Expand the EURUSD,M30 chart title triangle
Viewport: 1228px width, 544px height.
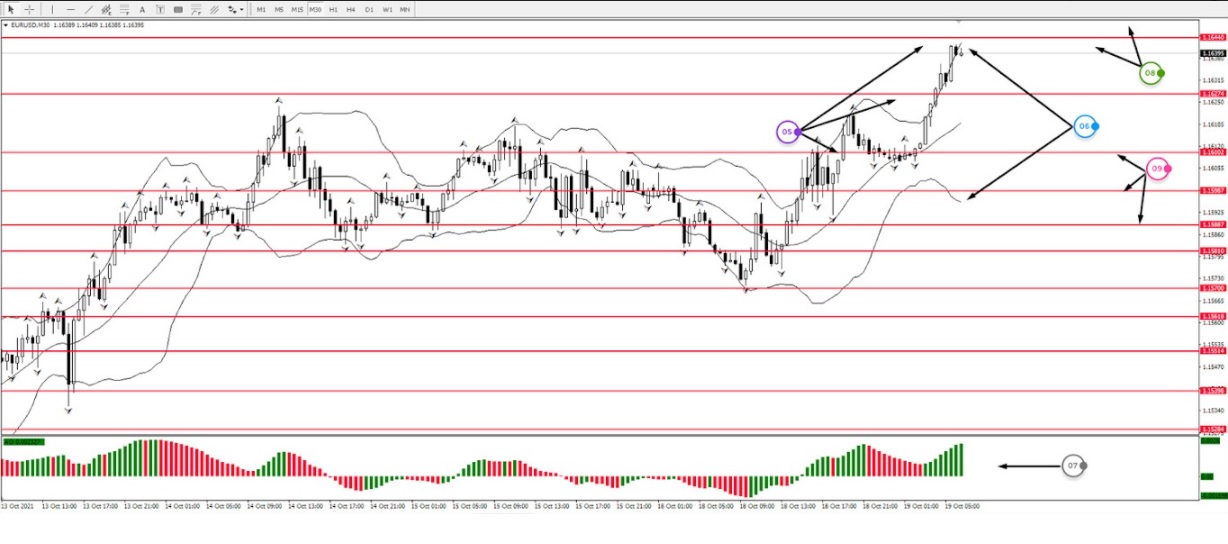click(6, 24)
